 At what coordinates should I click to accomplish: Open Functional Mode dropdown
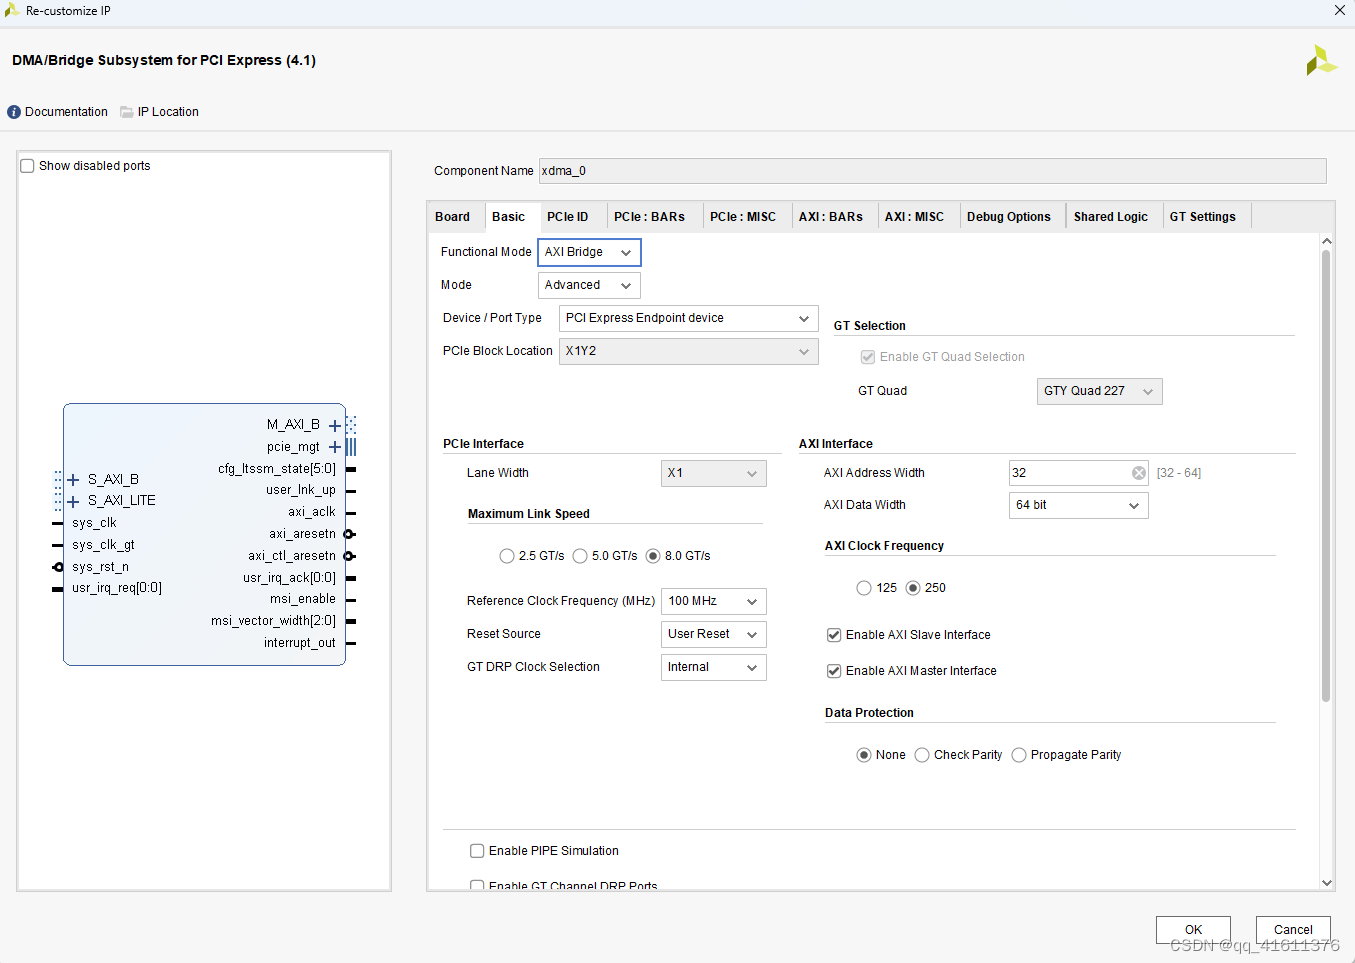coord(589,252)
